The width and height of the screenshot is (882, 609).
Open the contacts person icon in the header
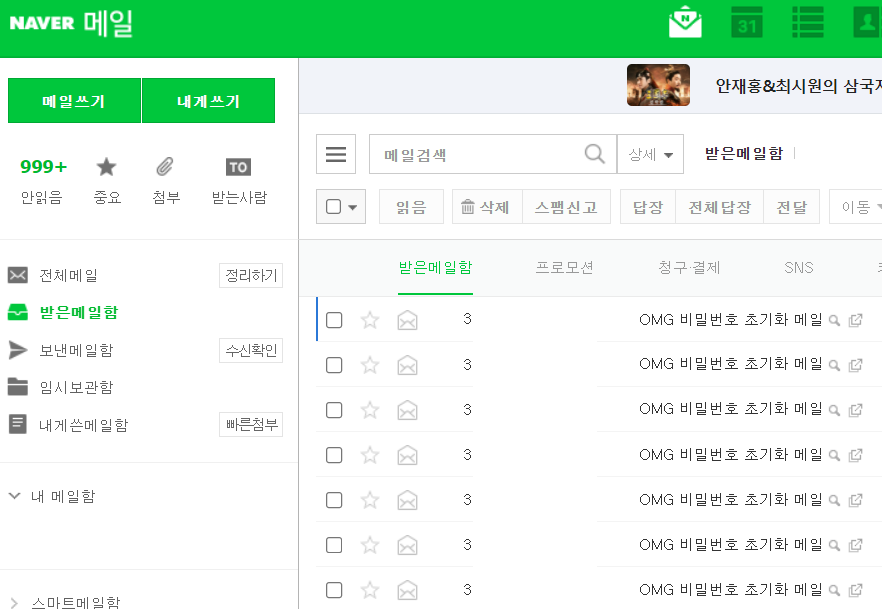click(x=867, y=22)
